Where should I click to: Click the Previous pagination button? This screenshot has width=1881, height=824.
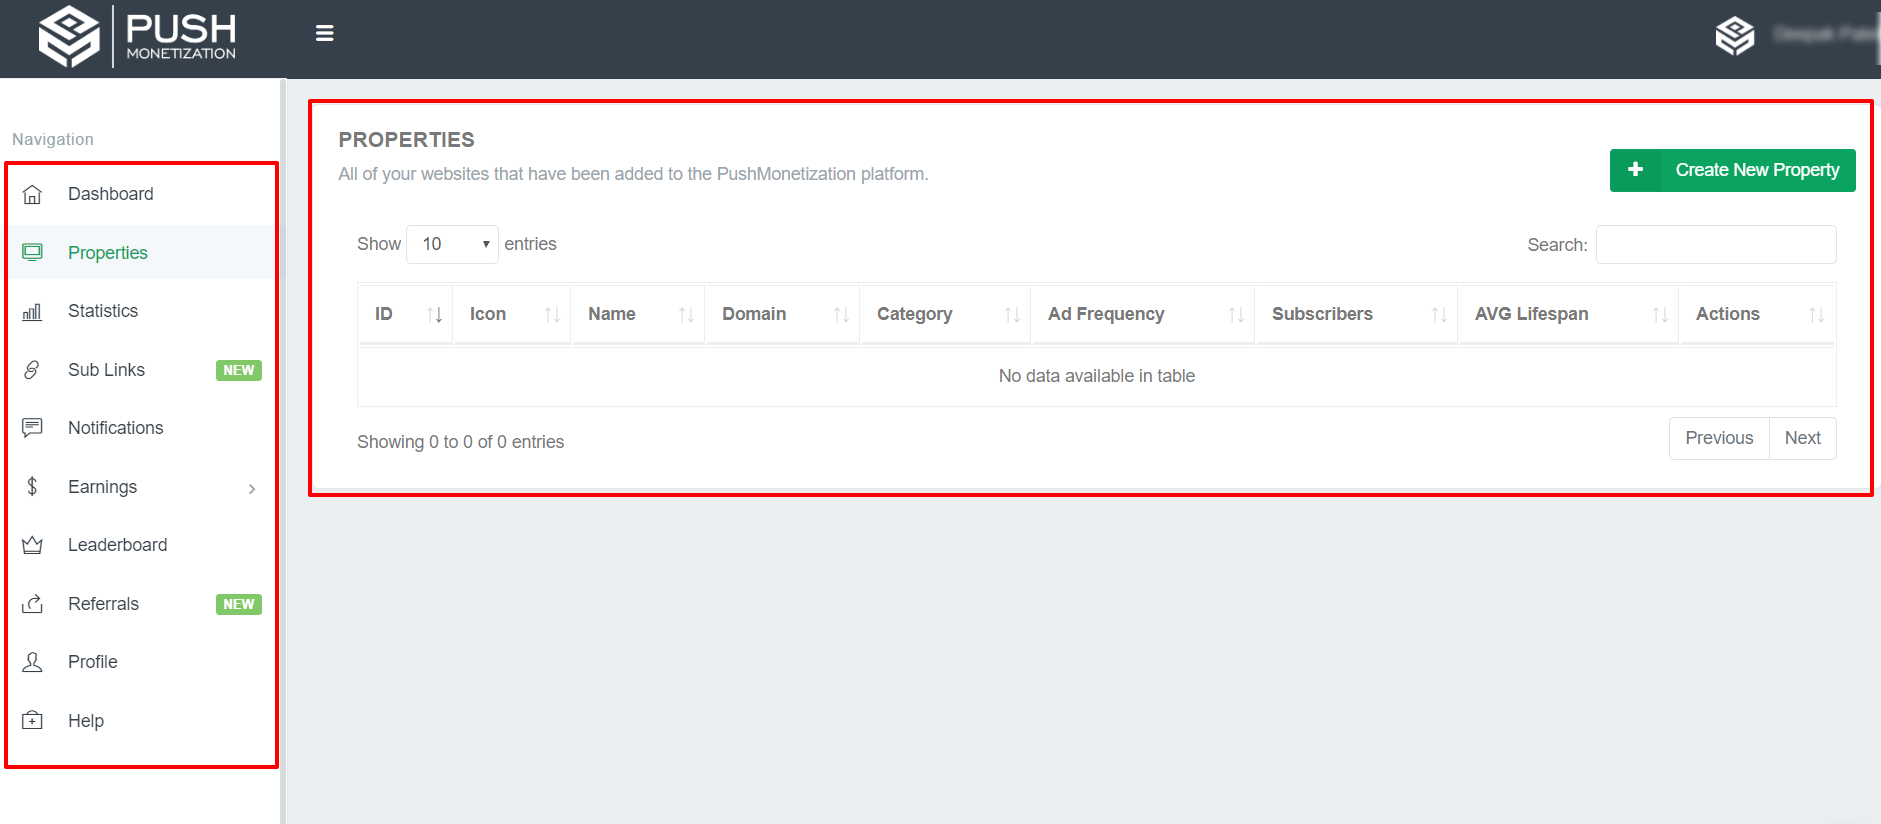pyautogui.click(x=1719, y=438)
